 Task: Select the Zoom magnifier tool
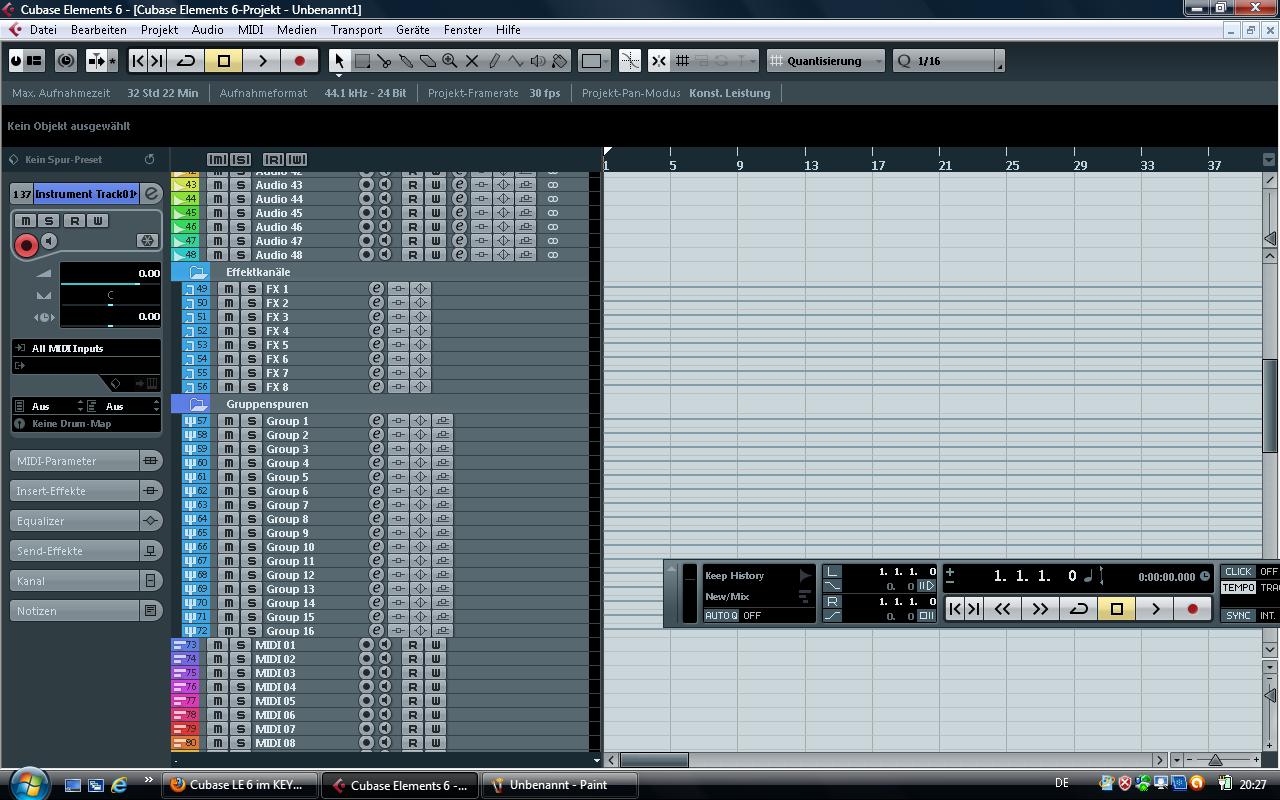450,61
